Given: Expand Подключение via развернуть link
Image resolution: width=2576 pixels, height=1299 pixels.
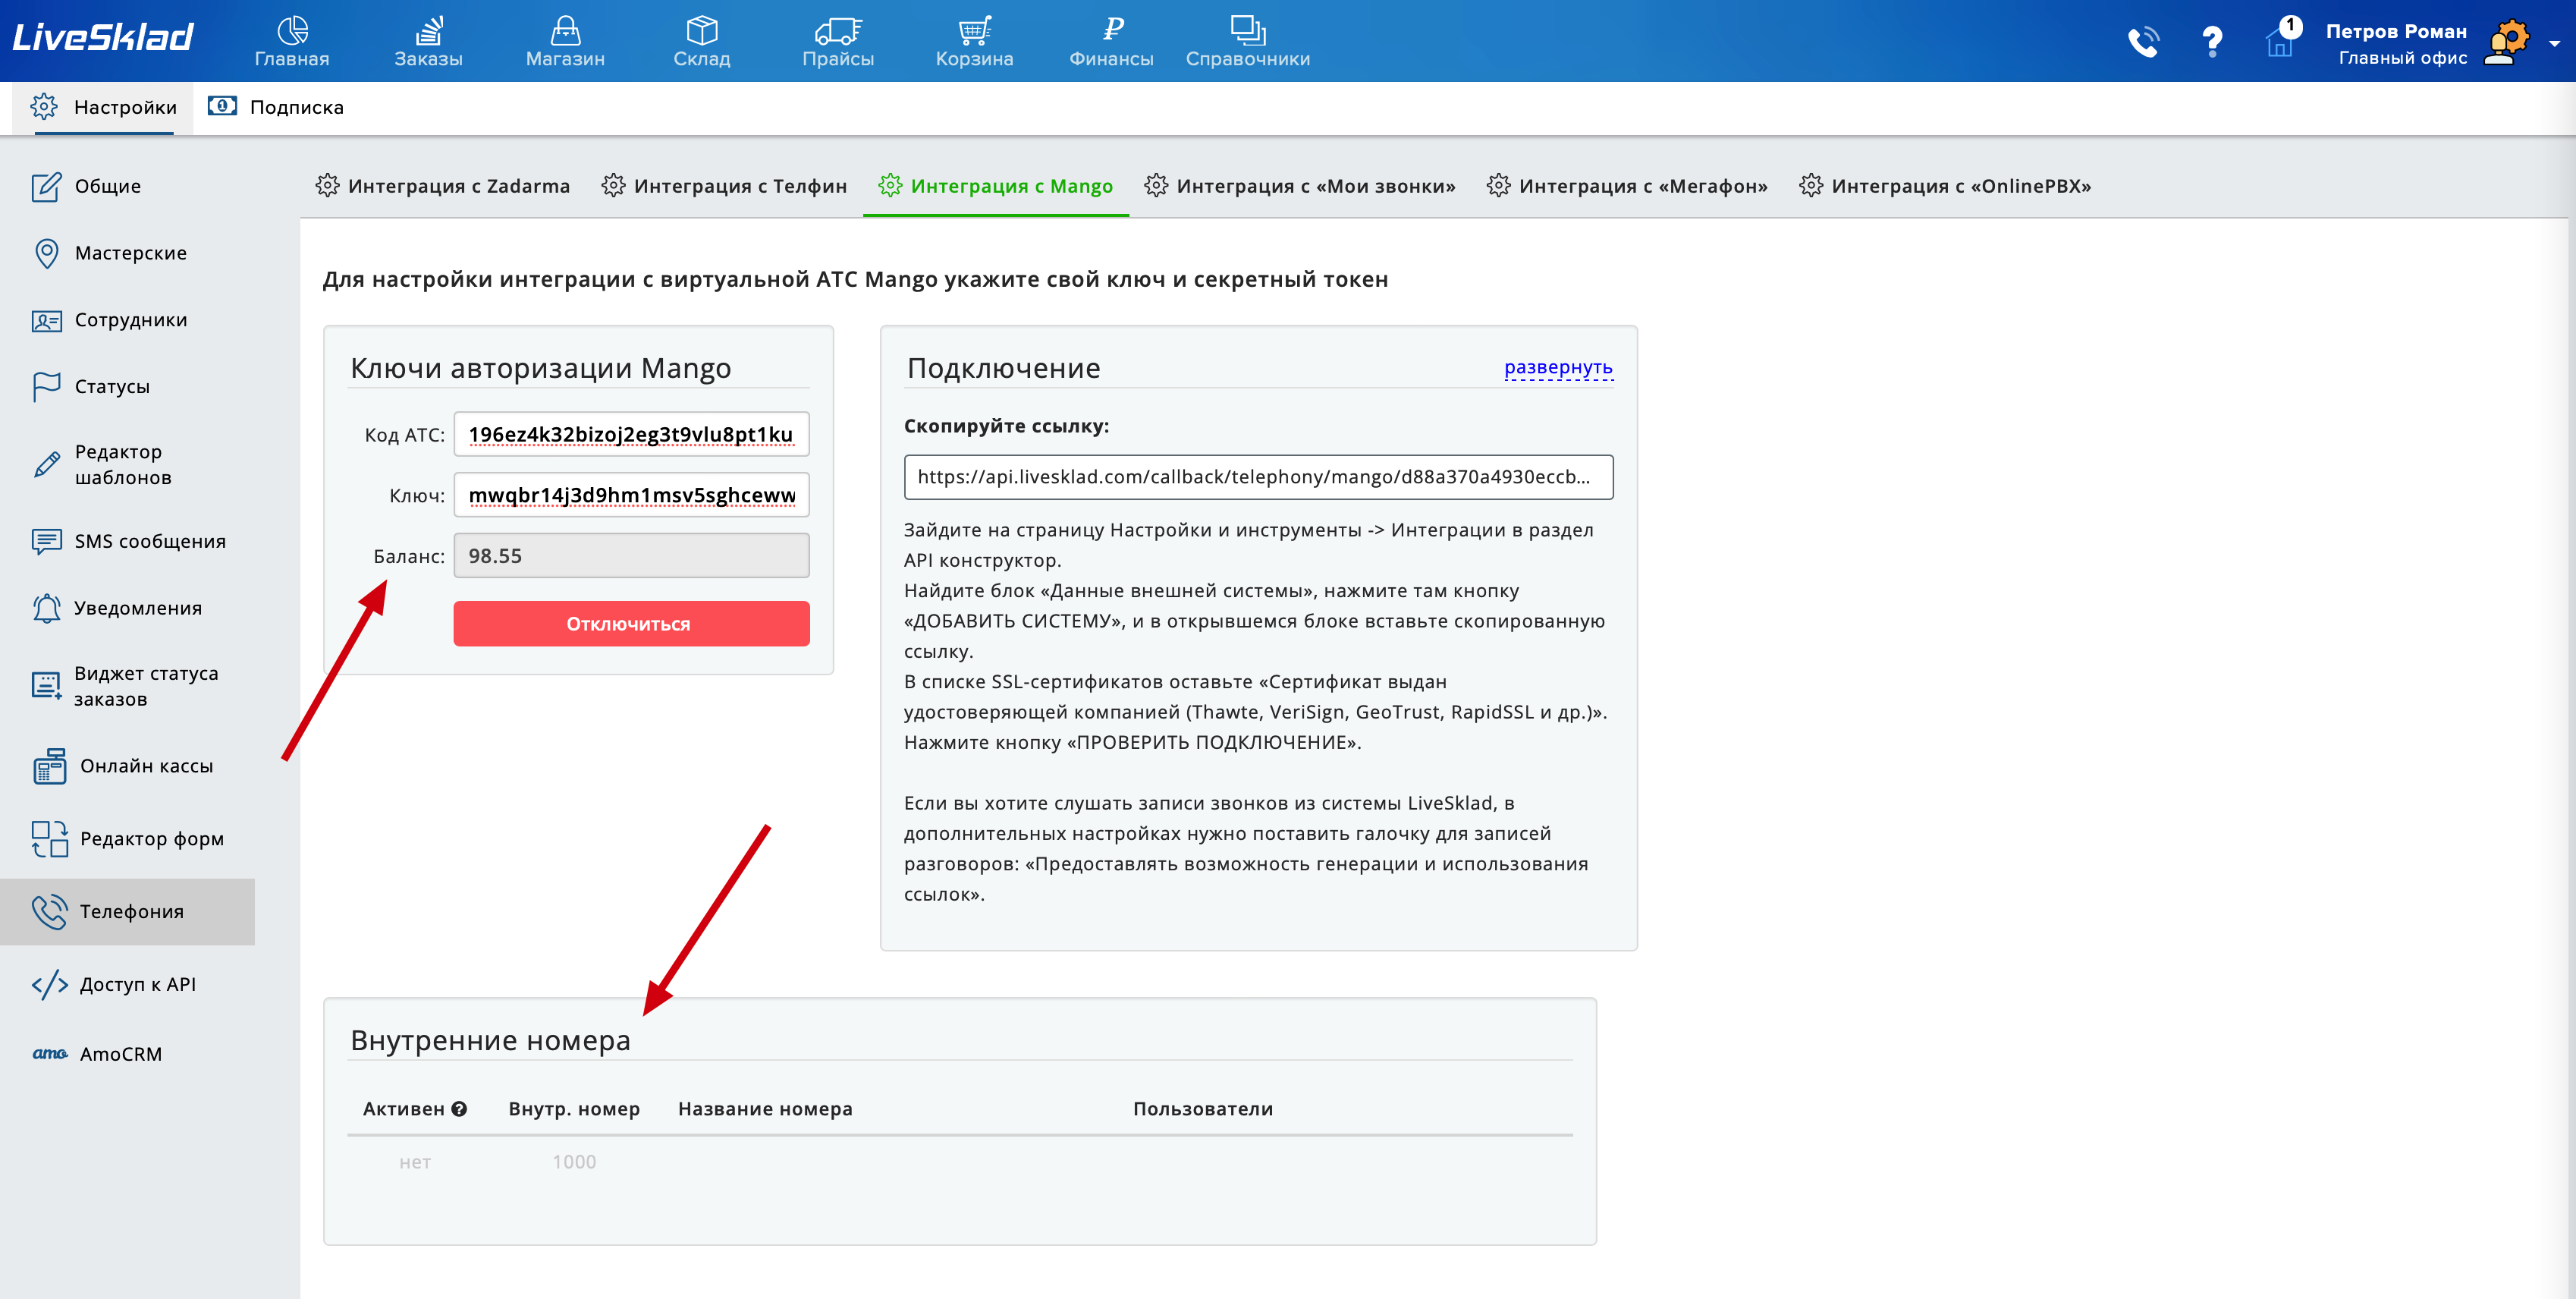Looking at the screenshot, I should 1558,367.
